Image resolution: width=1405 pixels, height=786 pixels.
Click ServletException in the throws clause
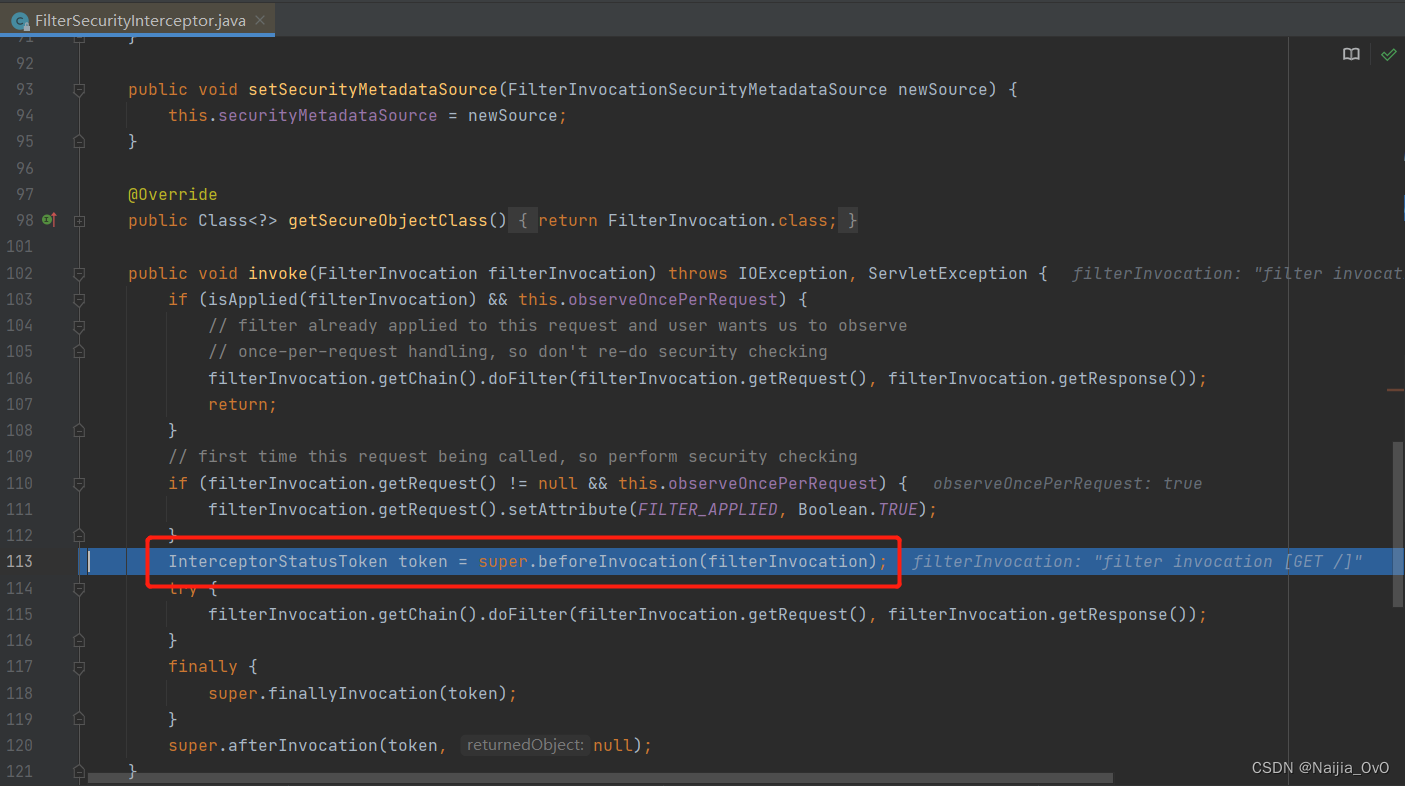tap(948, 273)
